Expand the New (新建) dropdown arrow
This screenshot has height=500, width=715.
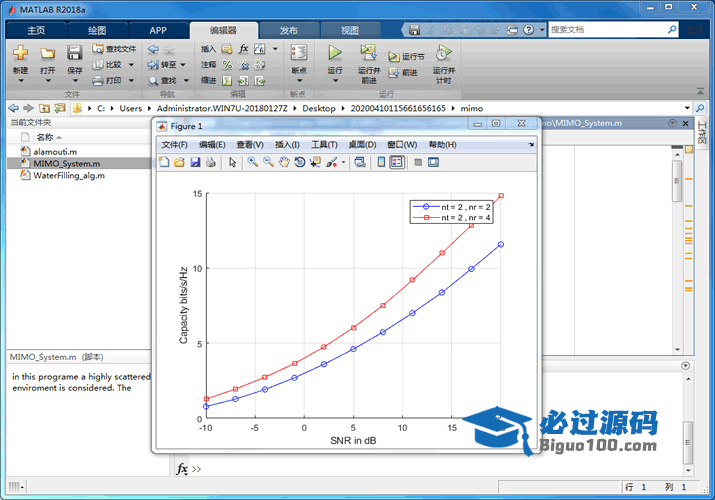click(x=20, y=81)
